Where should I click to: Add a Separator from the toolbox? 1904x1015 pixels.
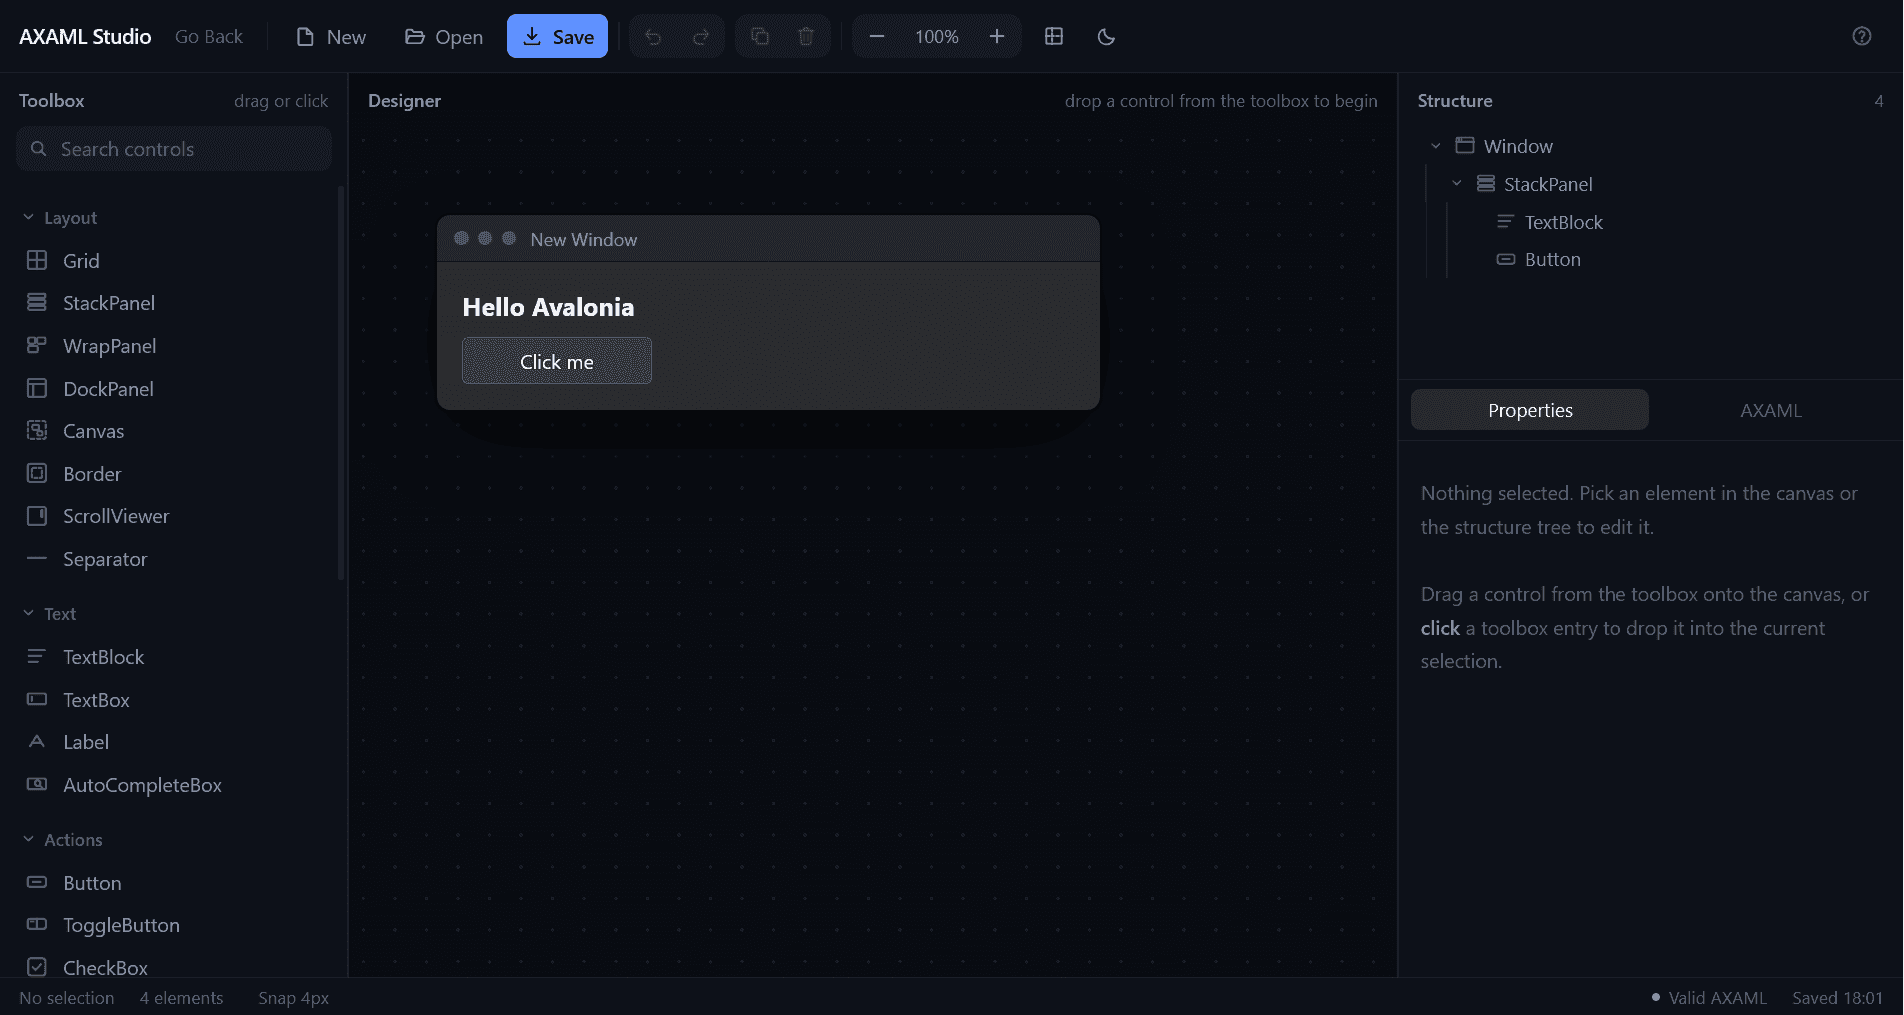click(x=174, y=559)
